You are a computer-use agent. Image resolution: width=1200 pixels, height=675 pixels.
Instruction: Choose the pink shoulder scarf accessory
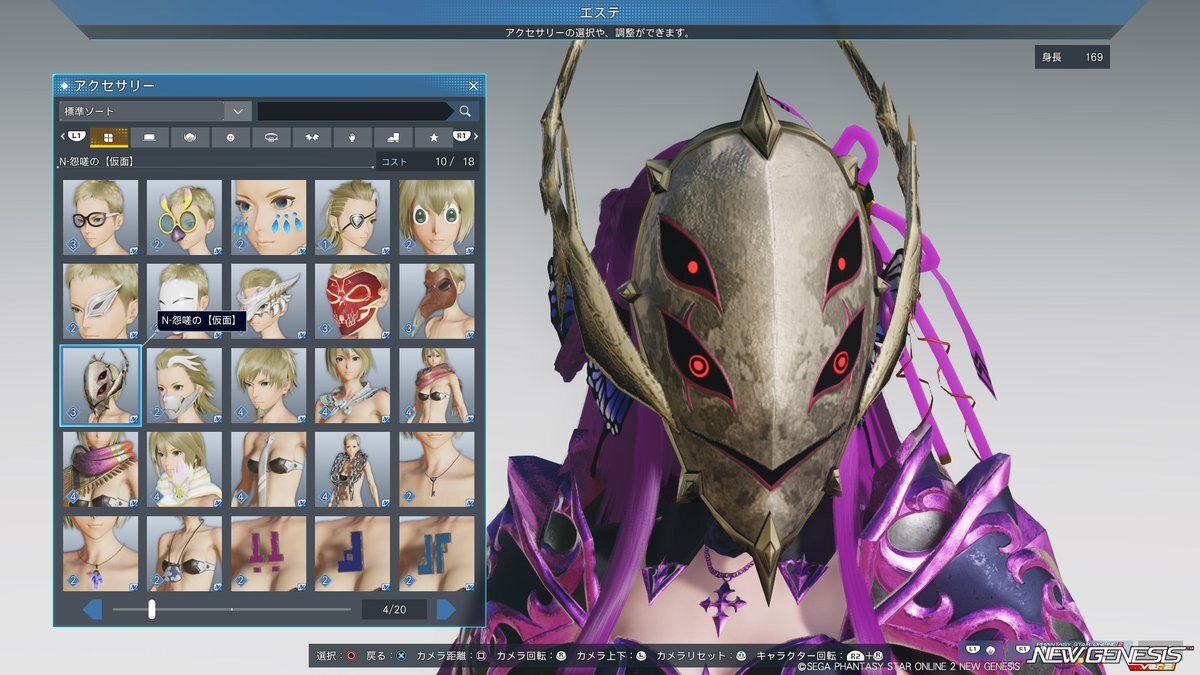tap(436, 385)
